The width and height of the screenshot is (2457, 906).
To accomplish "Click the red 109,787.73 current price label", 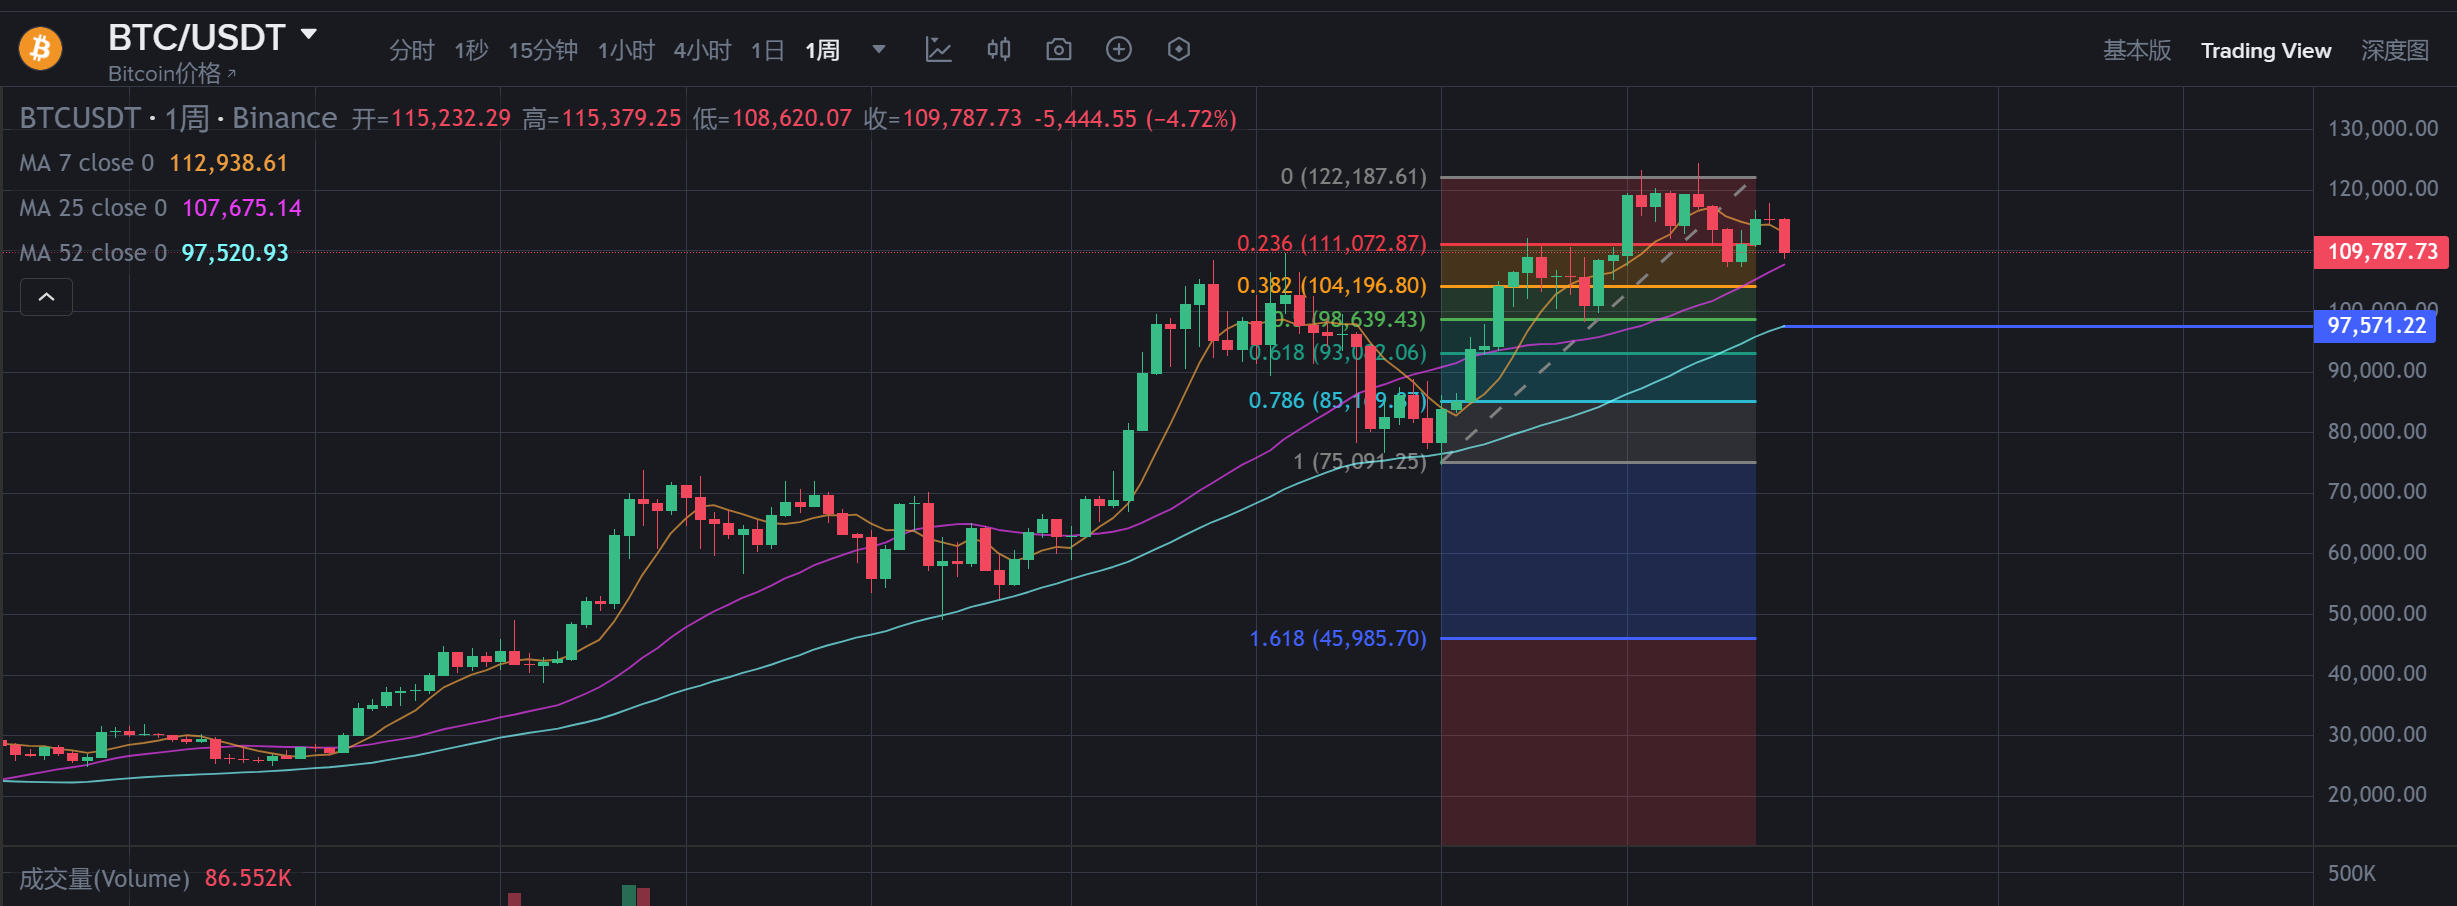I will click(x=2382, y=252).
